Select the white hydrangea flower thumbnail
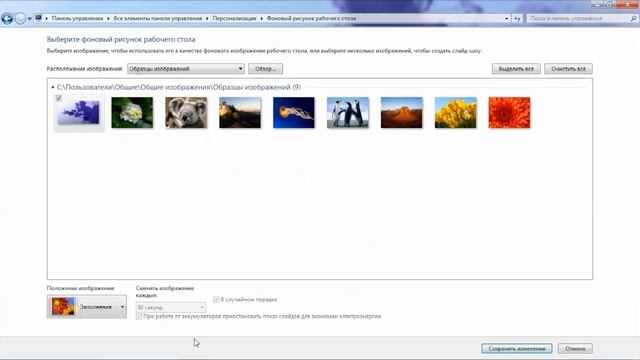 (x=132, y=113)
